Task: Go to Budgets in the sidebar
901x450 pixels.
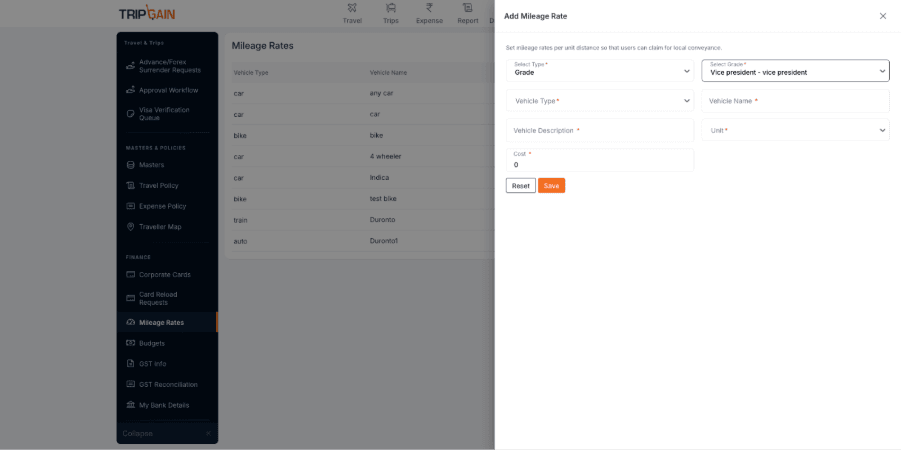Action: click(152, 343)
